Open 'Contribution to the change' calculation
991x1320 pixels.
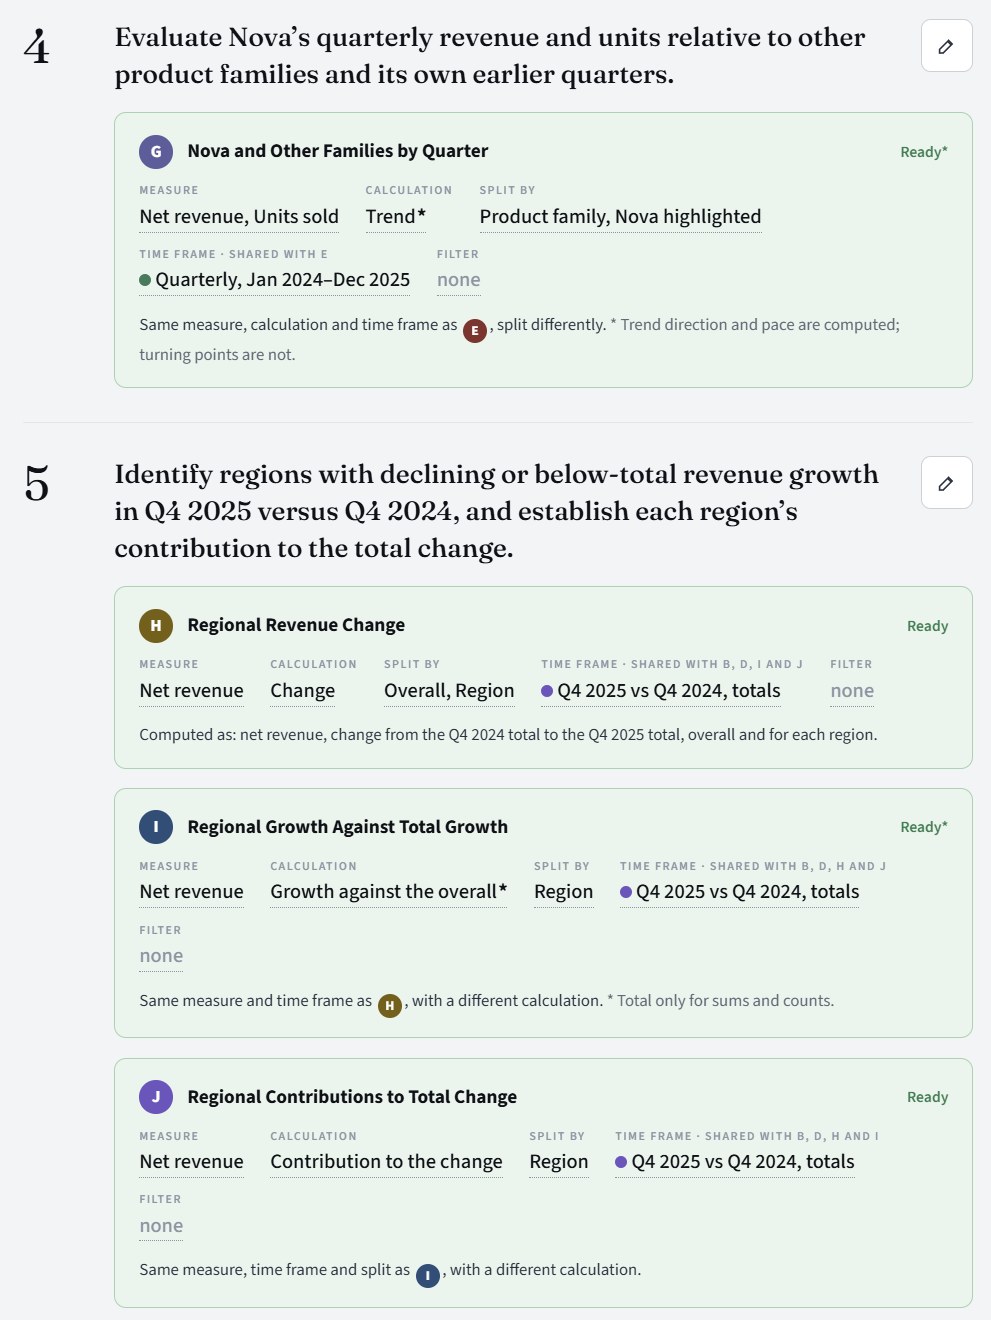coord(386,1162)
